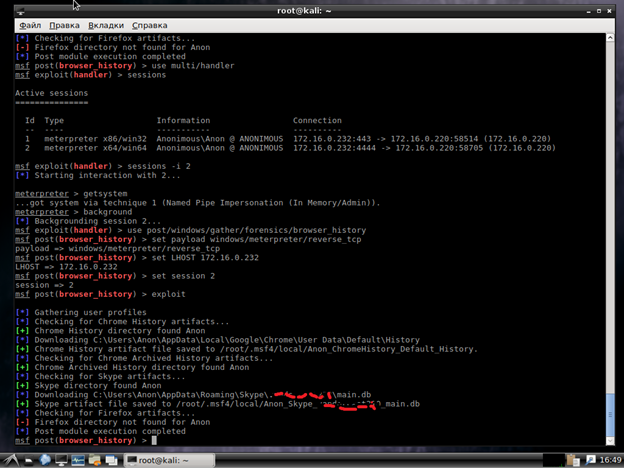Image resolution: width=624 pixels, height=468 pixels.
Task: Click the 'getsystem' command text
Action: point(105,194)
